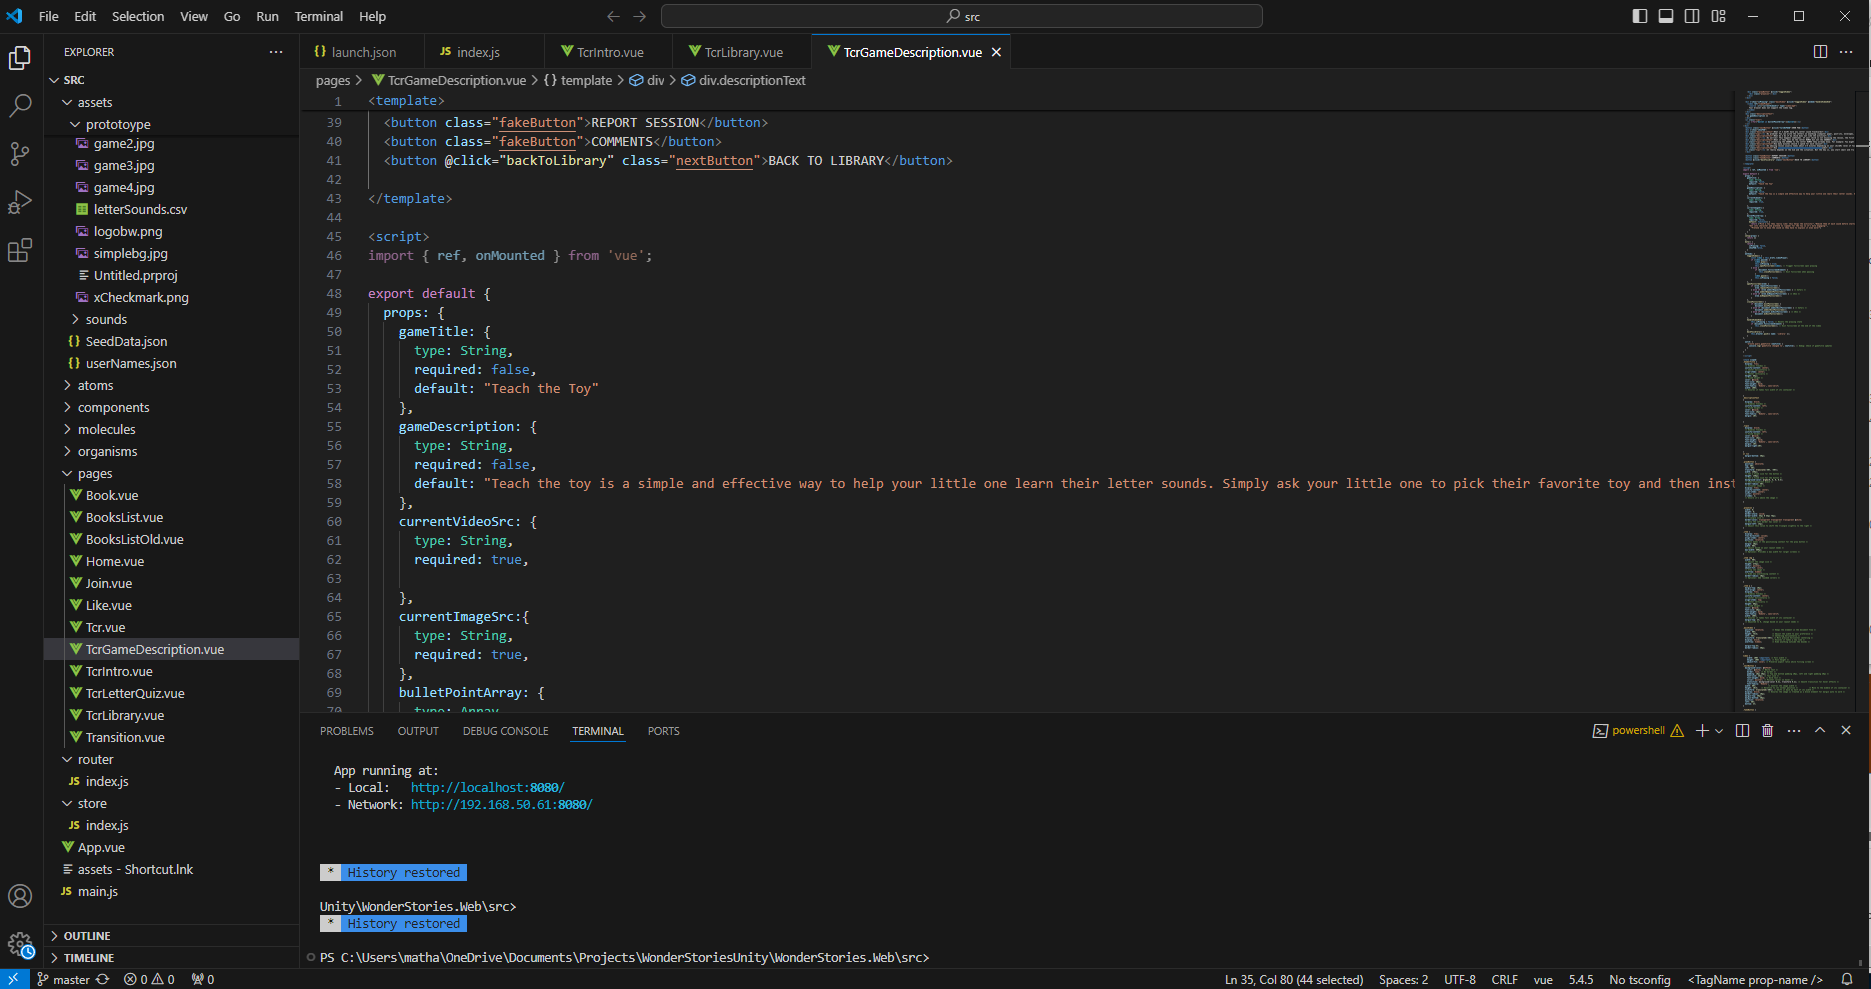Click the master branch in status bar
Image resolution: width=1871 pixels, height=989 pixels.
tap(63, 980)
